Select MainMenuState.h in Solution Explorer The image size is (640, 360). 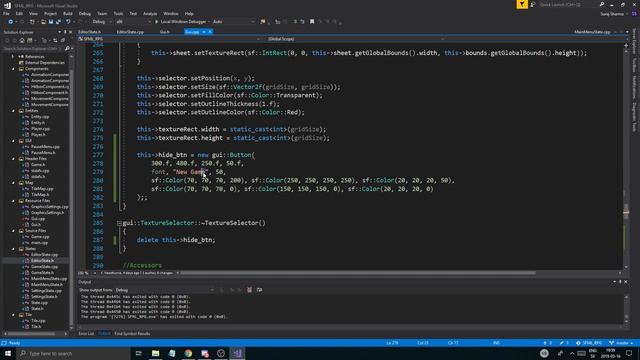(47, 284)
